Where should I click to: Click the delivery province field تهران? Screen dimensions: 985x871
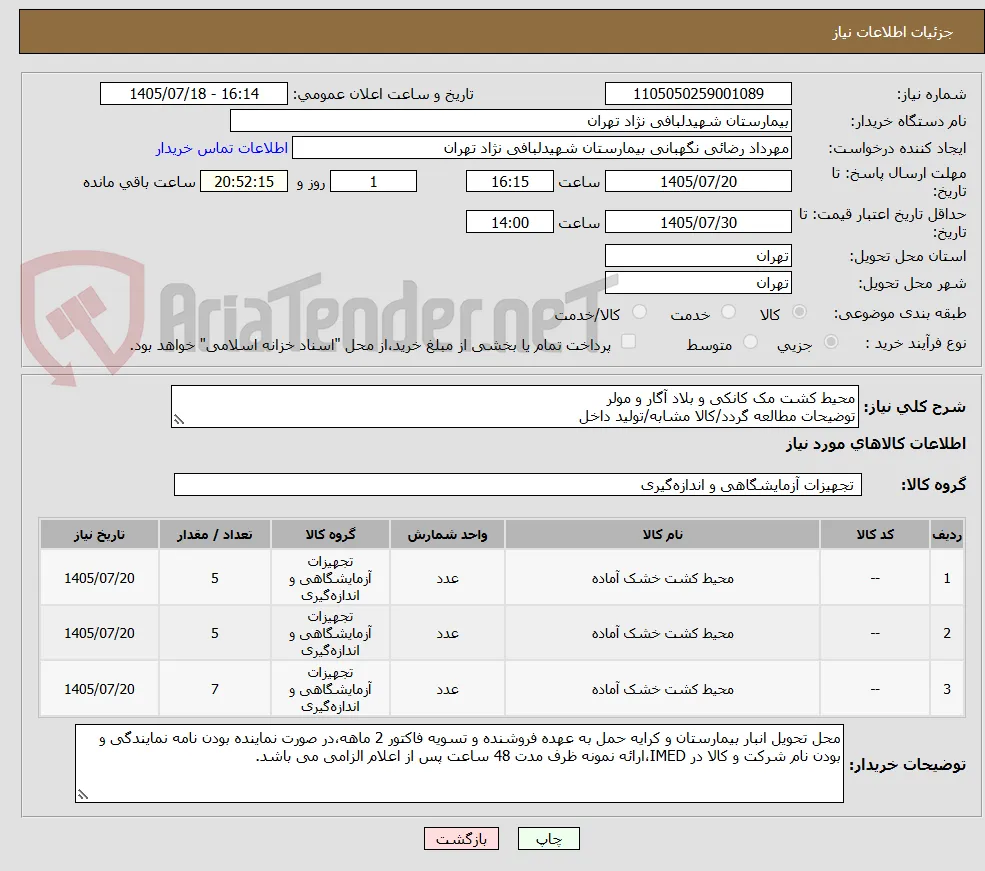click(698, 256)
